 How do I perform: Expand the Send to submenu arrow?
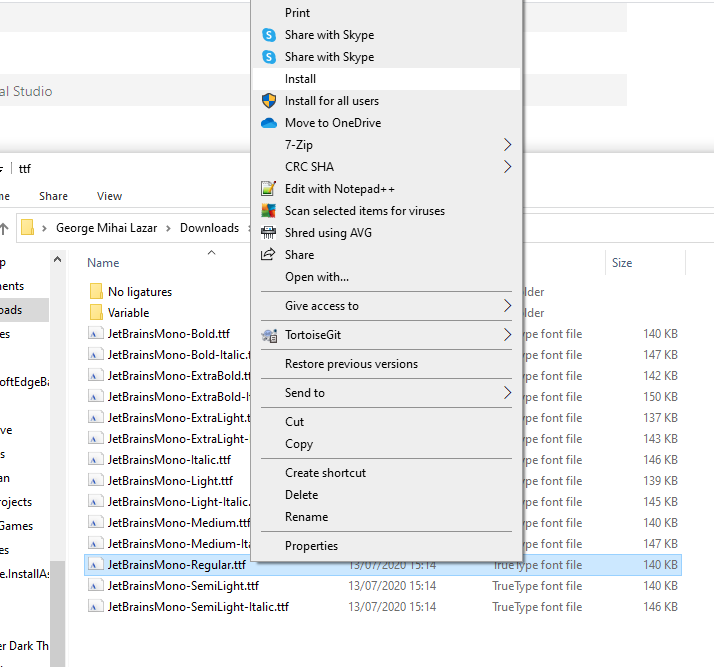pos(508,393)
